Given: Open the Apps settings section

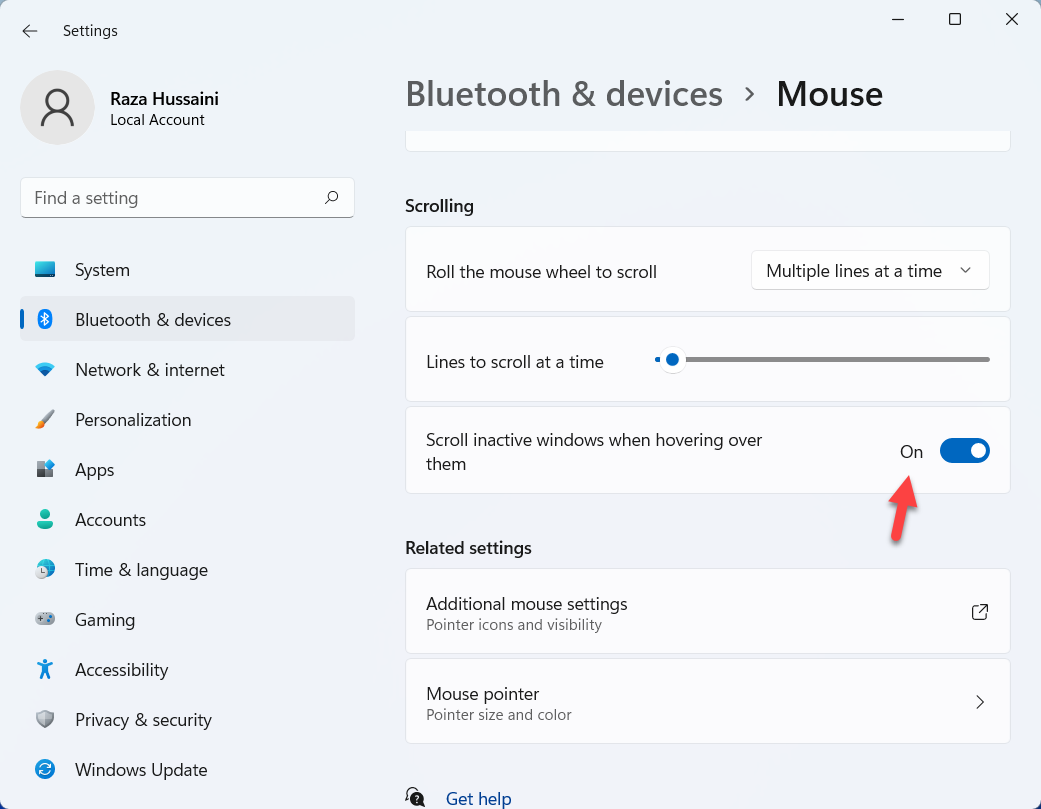Looking at the screenshot, I should click(x=95, y=470).
